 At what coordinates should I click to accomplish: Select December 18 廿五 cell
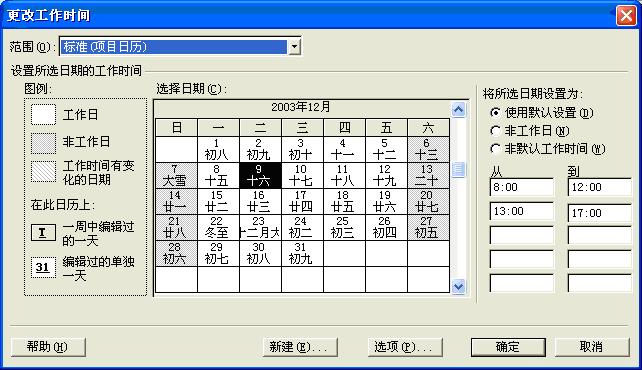coord(345,201)
